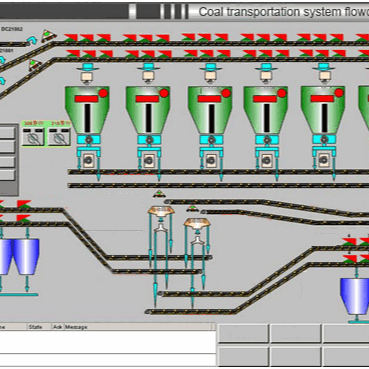This screenshot has width=369, height=369.
Task: Click the cyan tripper hat above the first bunker
Action: (x=88, y=67)
